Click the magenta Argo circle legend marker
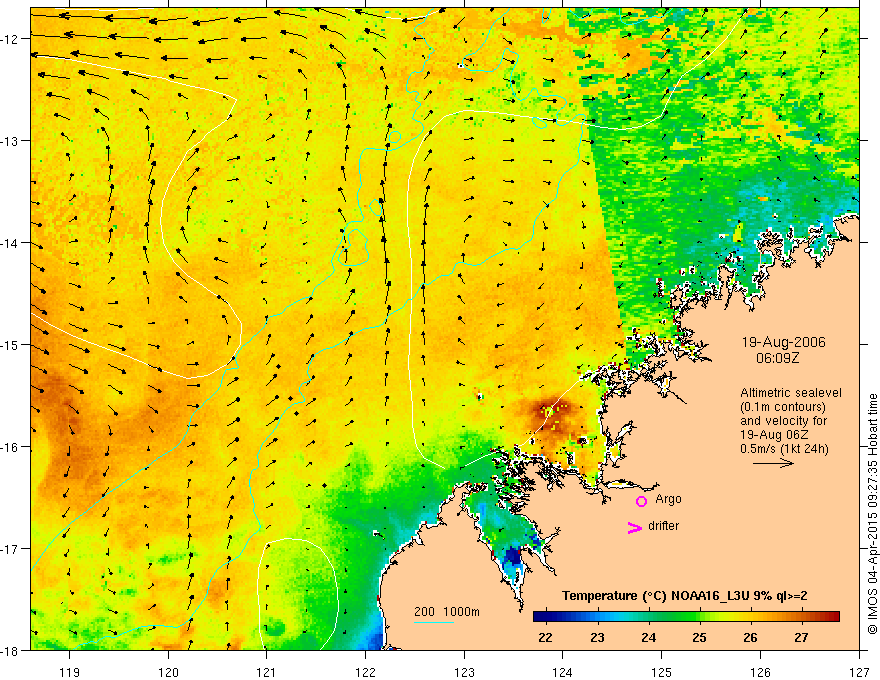Viewport: 880px width, 680px height. [641, 500]
